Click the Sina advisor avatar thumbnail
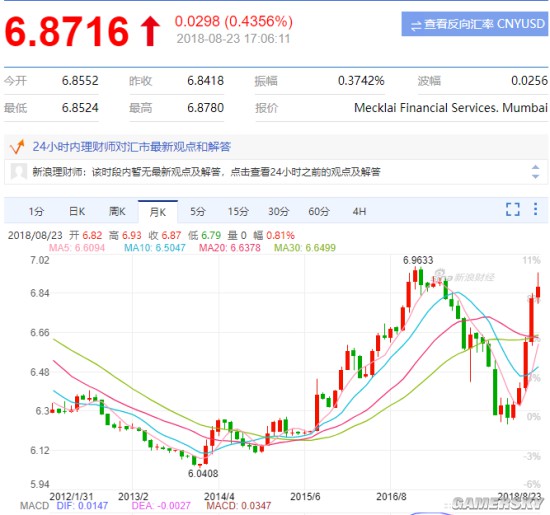Screen dimensions: 550x515 point(19,172)
